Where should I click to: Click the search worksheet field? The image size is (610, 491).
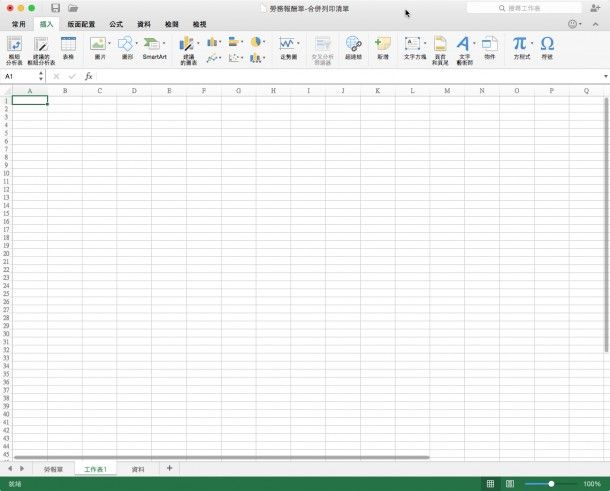524,8
